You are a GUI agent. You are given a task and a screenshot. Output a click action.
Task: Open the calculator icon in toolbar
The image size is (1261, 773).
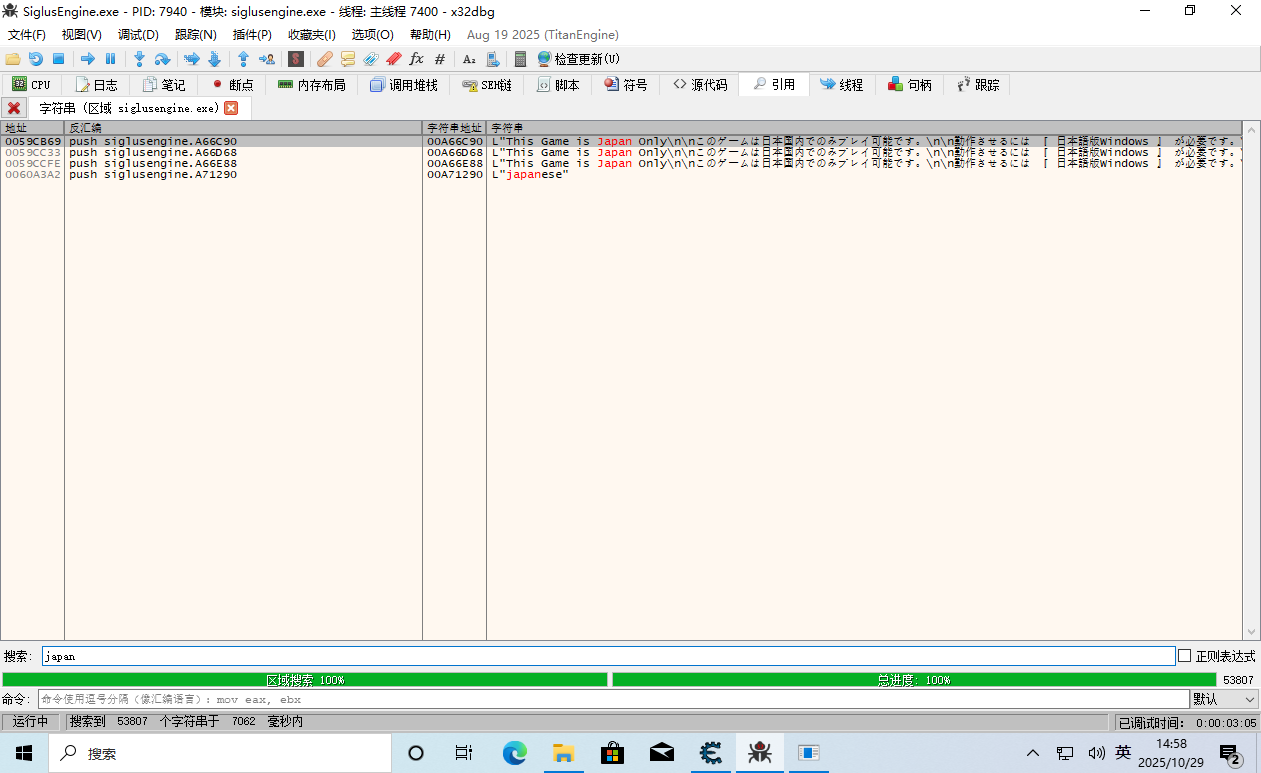click(x=520, y=59)
